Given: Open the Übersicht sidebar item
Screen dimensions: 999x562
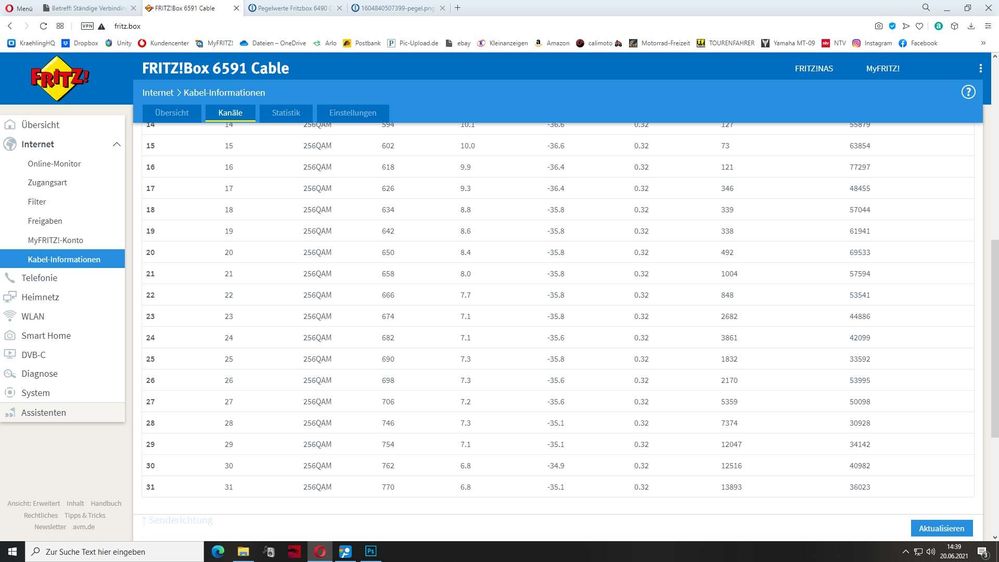Looking at the screenshot, I should pyautogui.click(x=62, y=125).
